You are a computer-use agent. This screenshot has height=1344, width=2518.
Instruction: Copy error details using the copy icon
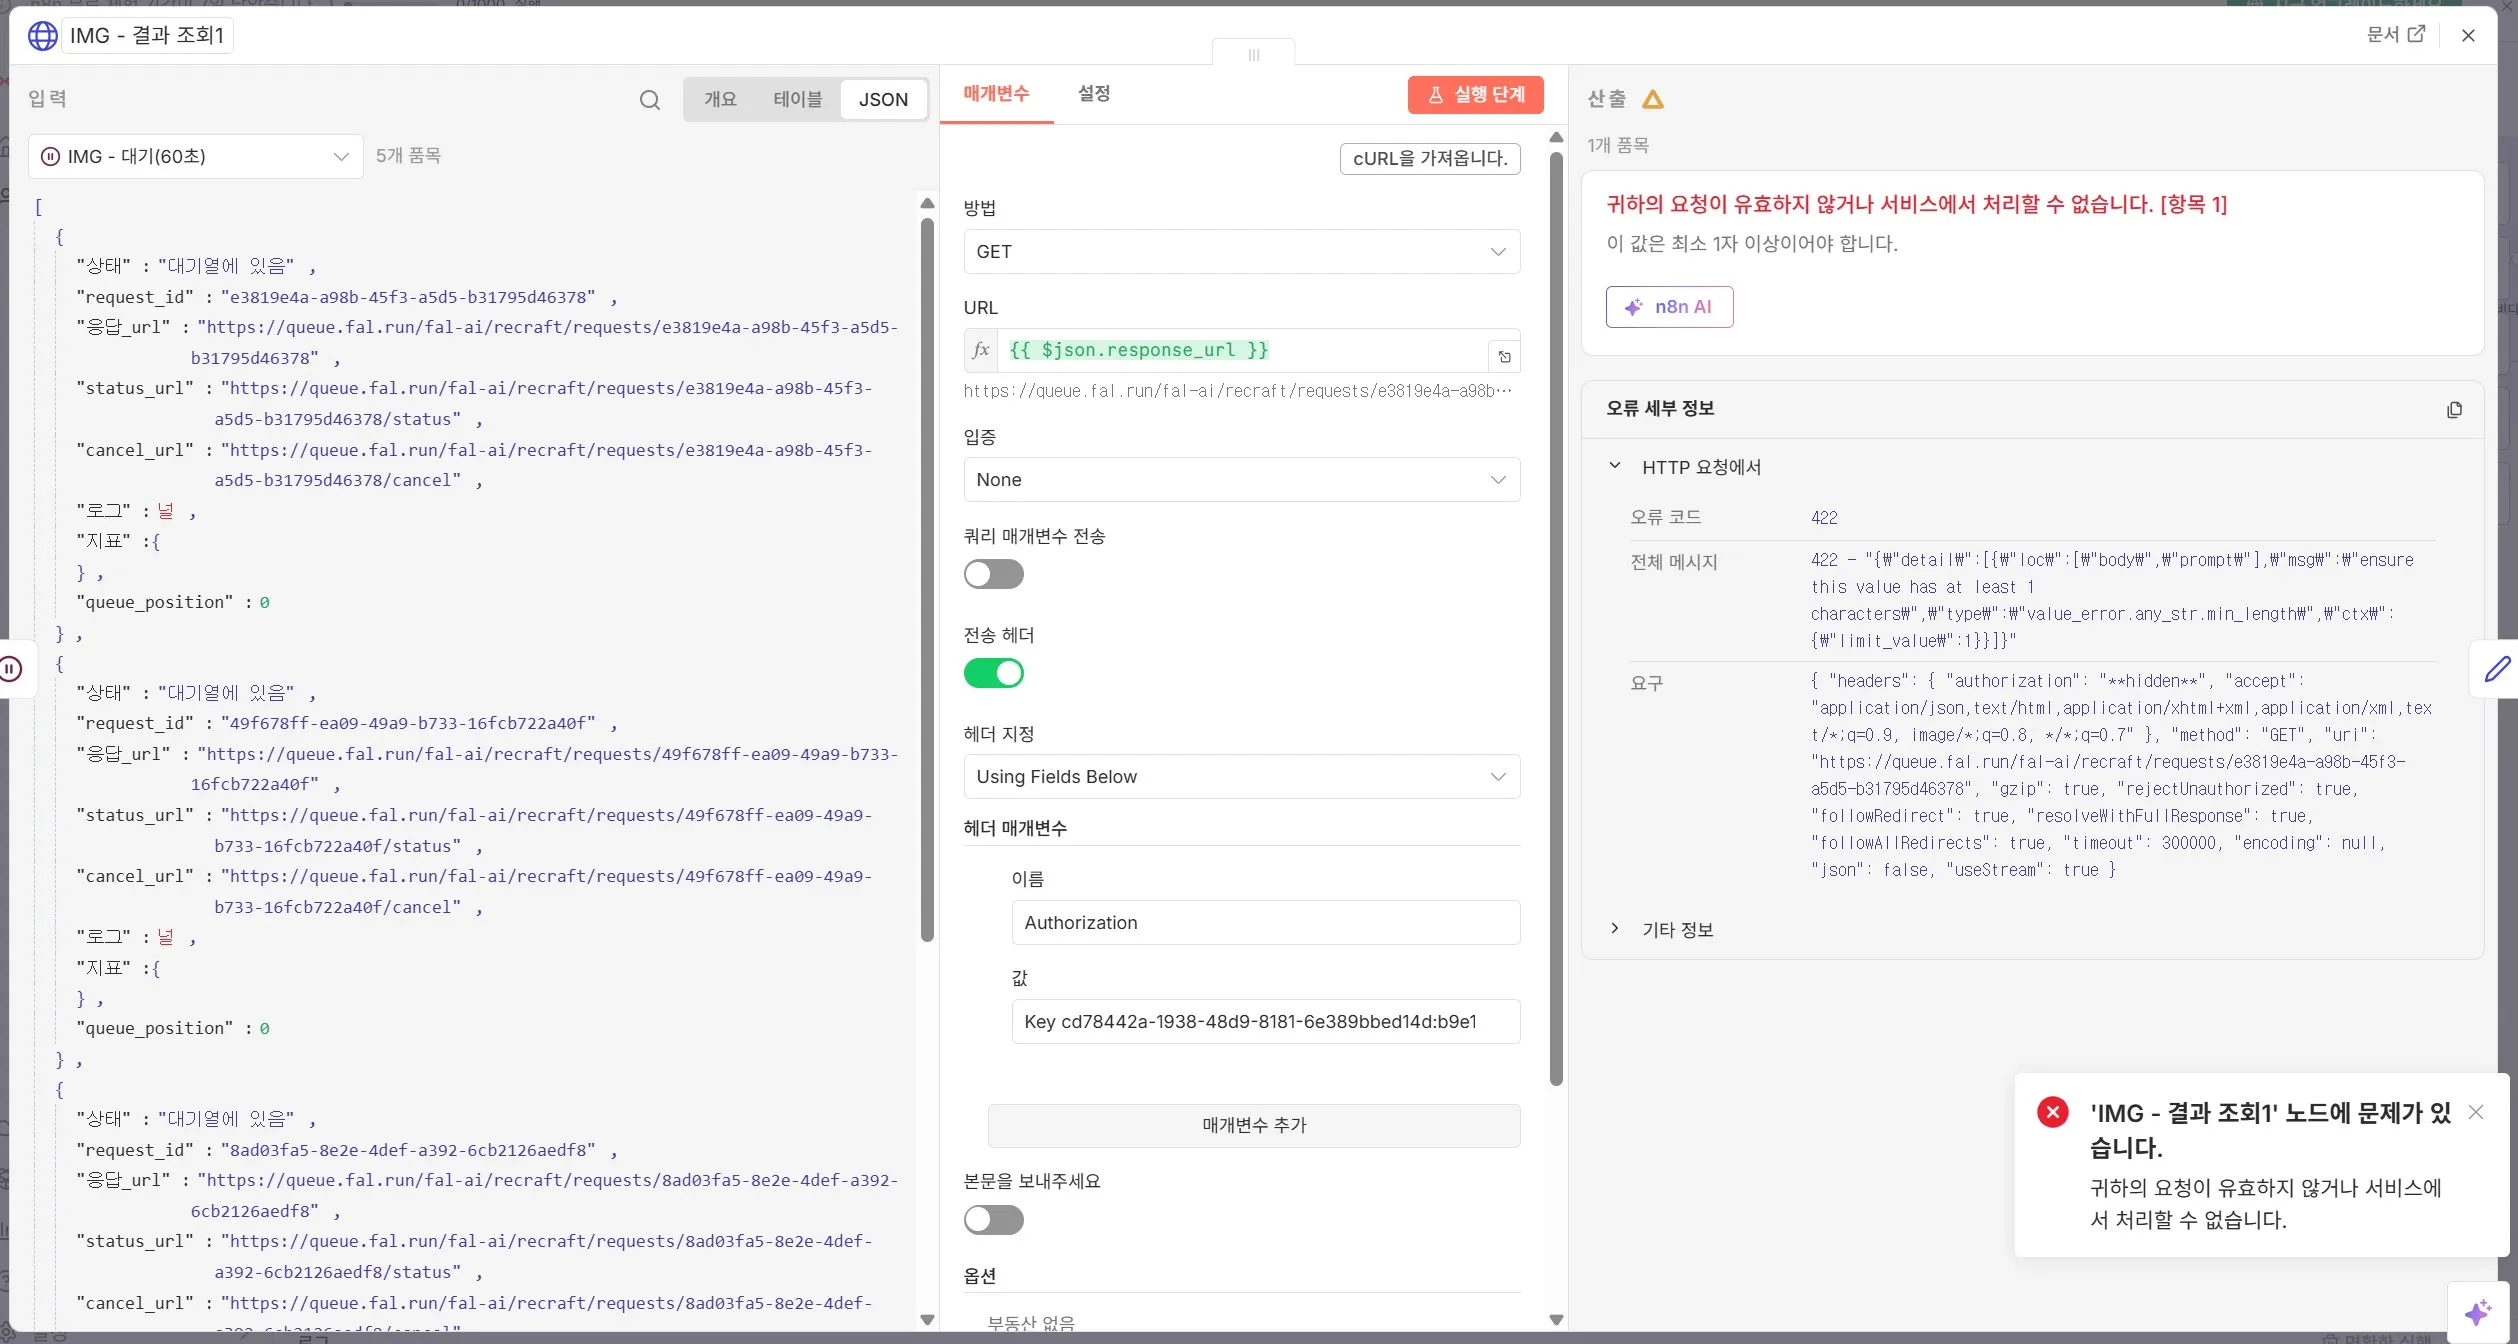click(x=2455, y=409)
